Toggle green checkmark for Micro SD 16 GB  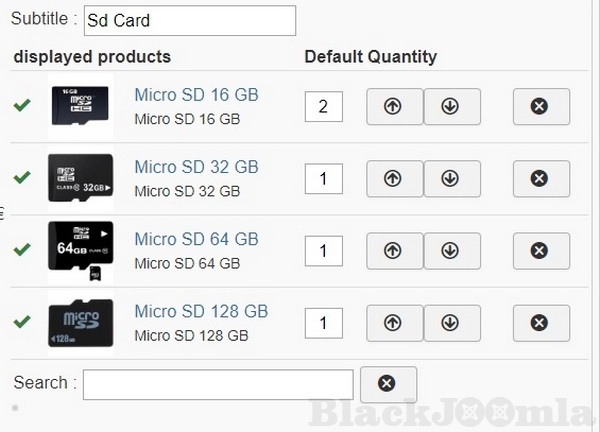pos(22,105)
